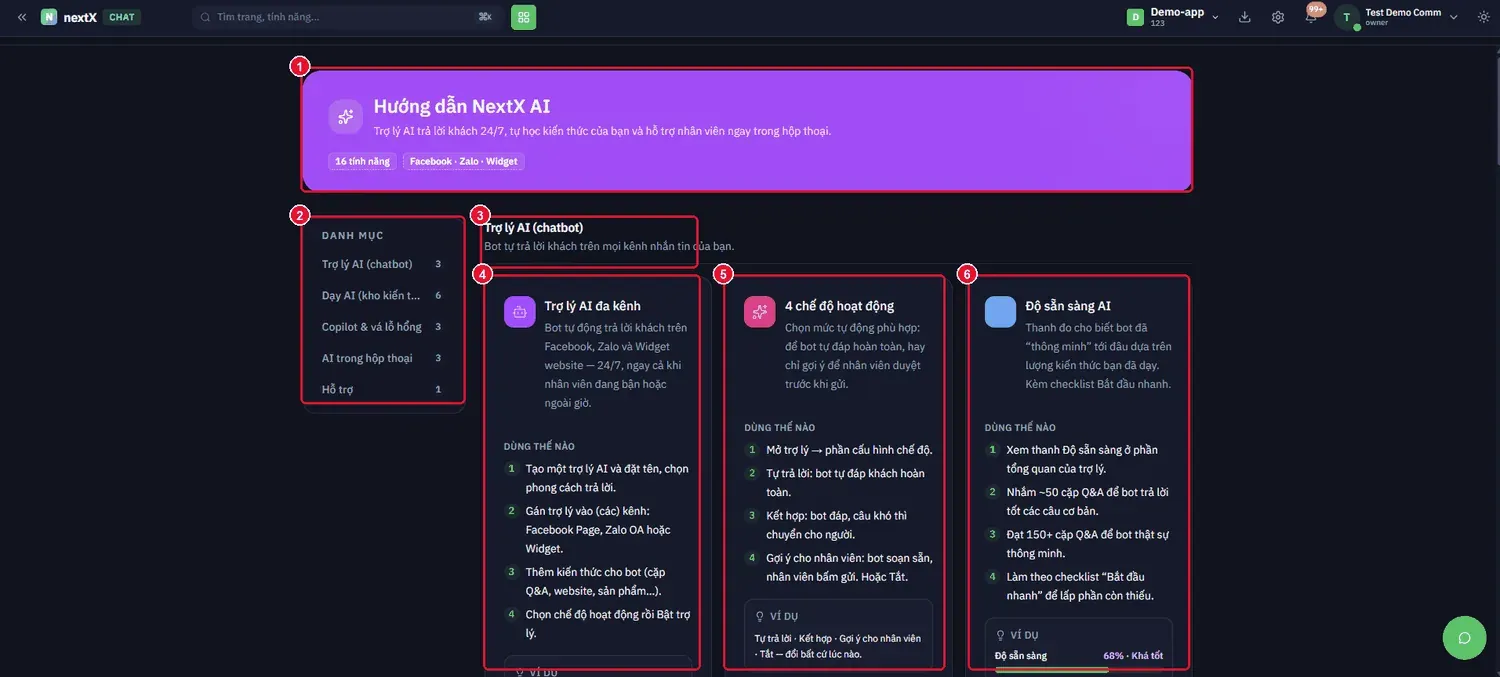Open the floating chat bubble button
The height and width of the screenshot is (677, 1500).
[x=1465, y=638]
